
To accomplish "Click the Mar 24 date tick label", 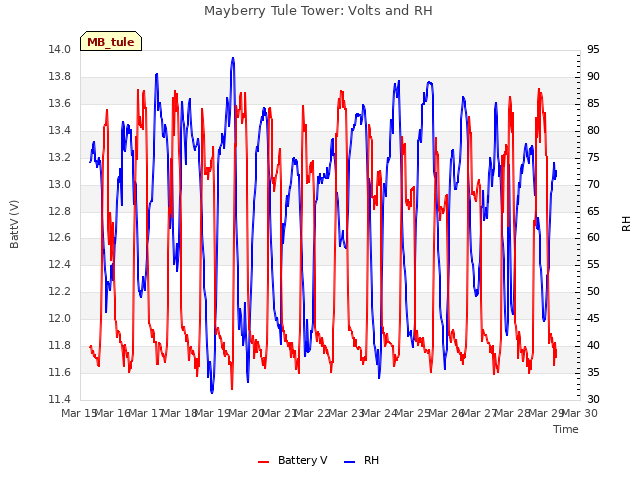I will tap(380, 413).
